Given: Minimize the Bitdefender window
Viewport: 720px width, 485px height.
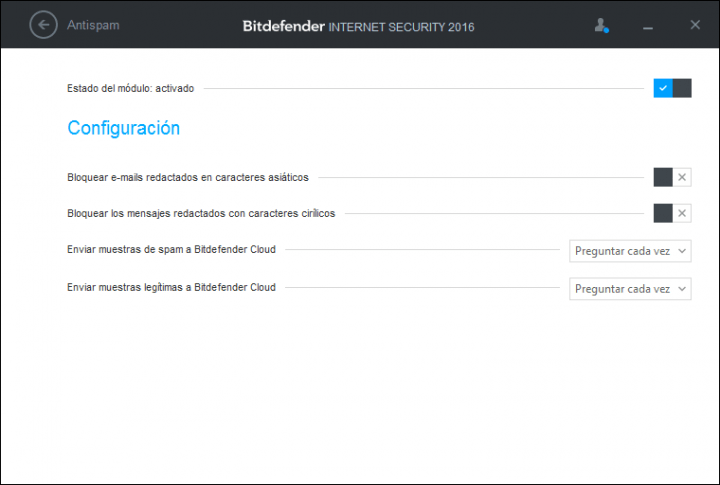Looking at the screenshot, I should 648,28.
